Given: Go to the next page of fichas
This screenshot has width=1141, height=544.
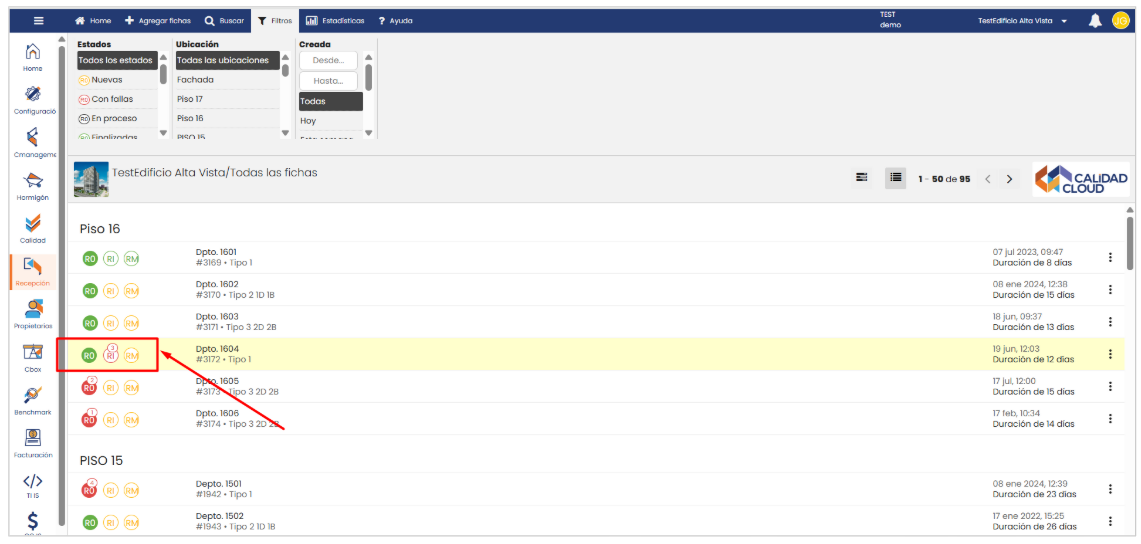Looking at the screenshot, I should pyautogui.click(x=1009, y=179).
